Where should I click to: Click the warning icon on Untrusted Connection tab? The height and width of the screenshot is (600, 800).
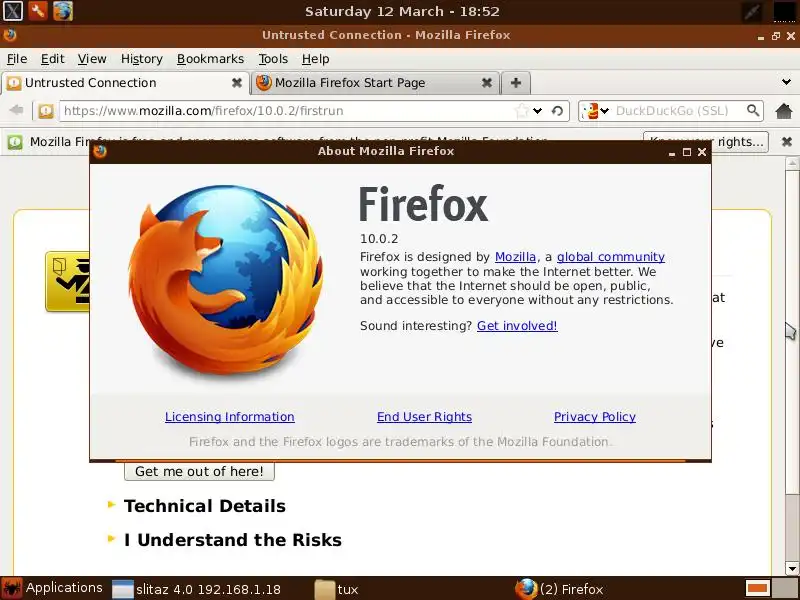point(14,83)
